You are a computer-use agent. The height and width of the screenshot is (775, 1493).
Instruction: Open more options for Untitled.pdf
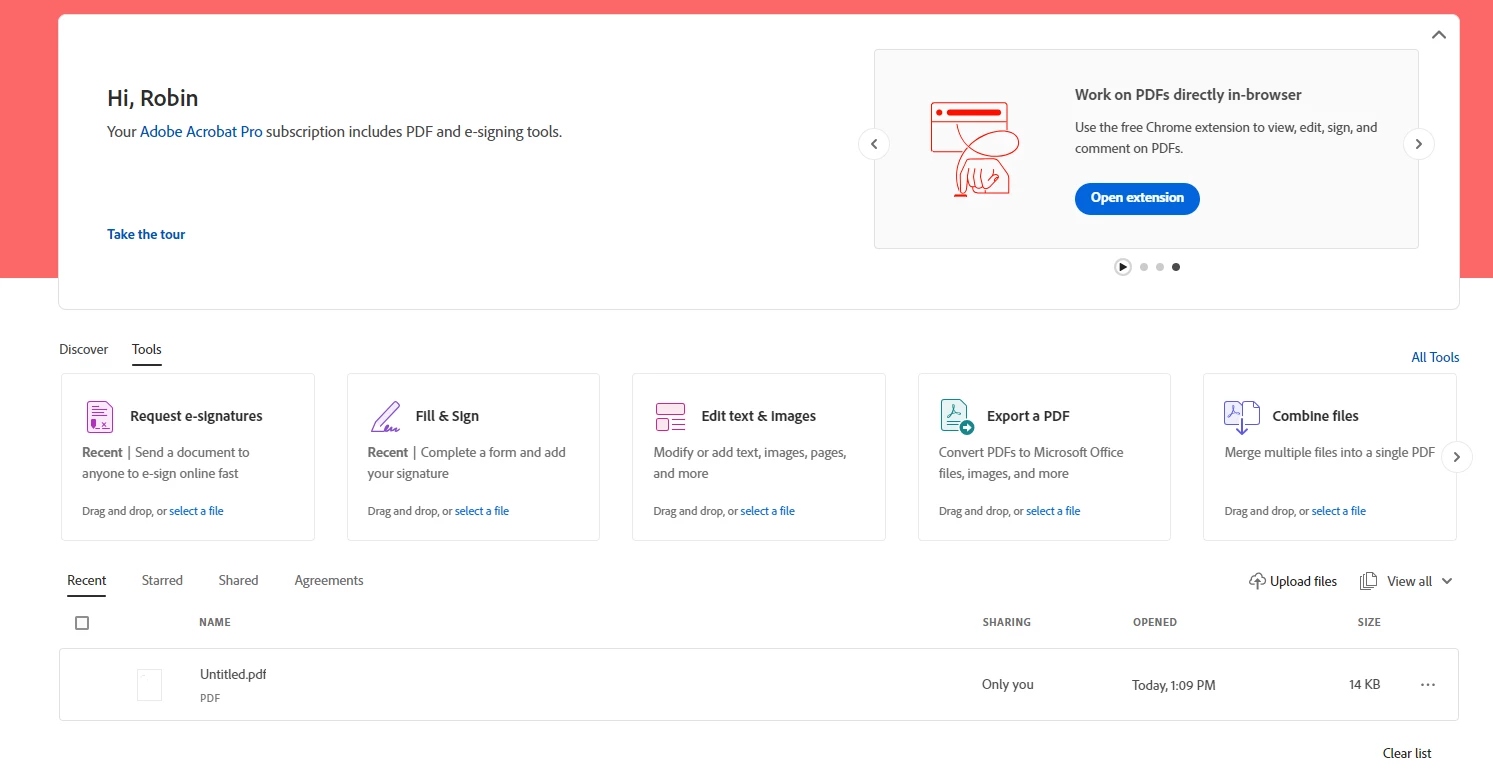(1428, 685)
